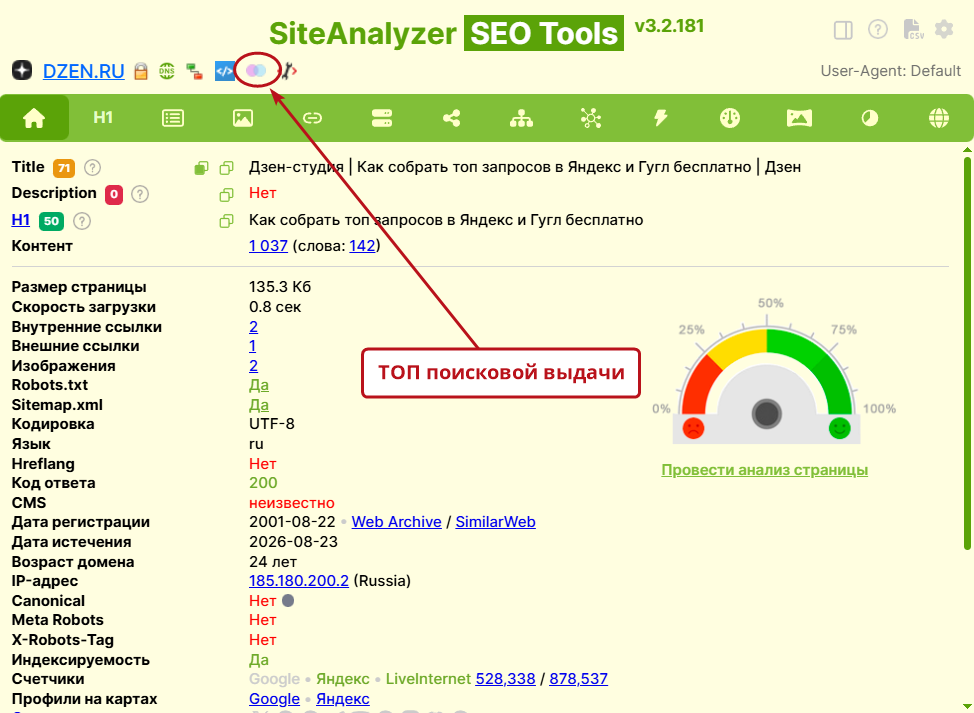The width and height of the screenshot is (974, 713).
Task: Click the vertical green scrollbar on the right
Action: click(967, 353)
